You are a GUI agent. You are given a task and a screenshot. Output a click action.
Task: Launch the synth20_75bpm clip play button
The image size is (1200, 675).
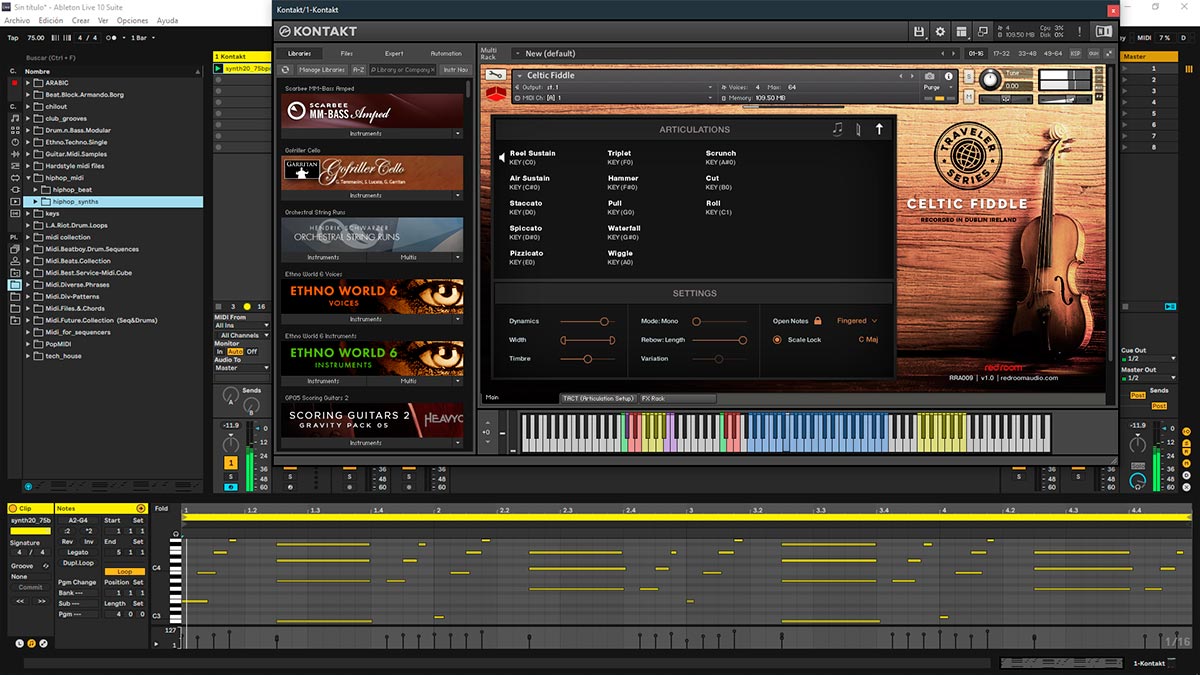[x=220, y=69]
